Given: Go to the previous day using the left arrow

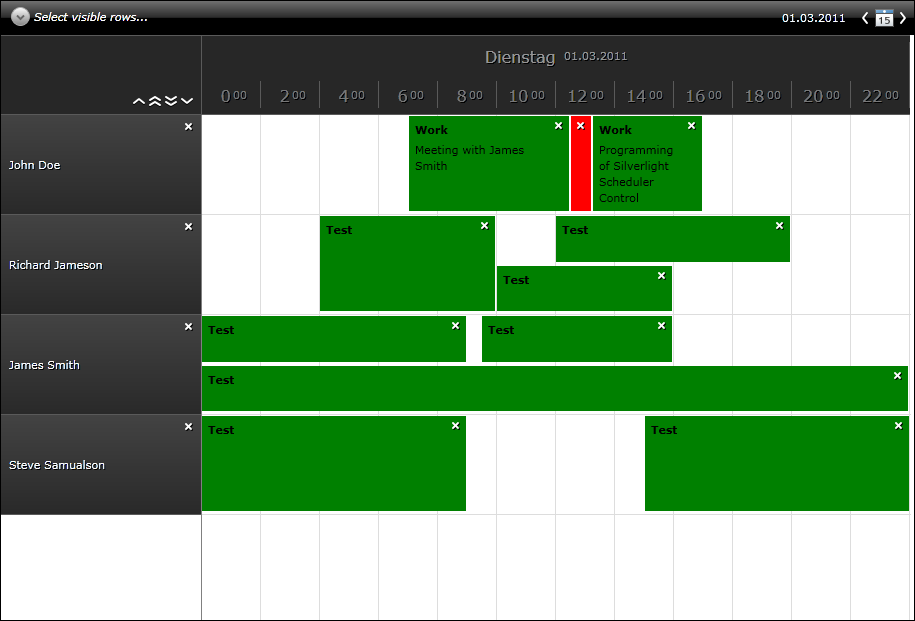Looking at the screenshot, I should point(866,18).
